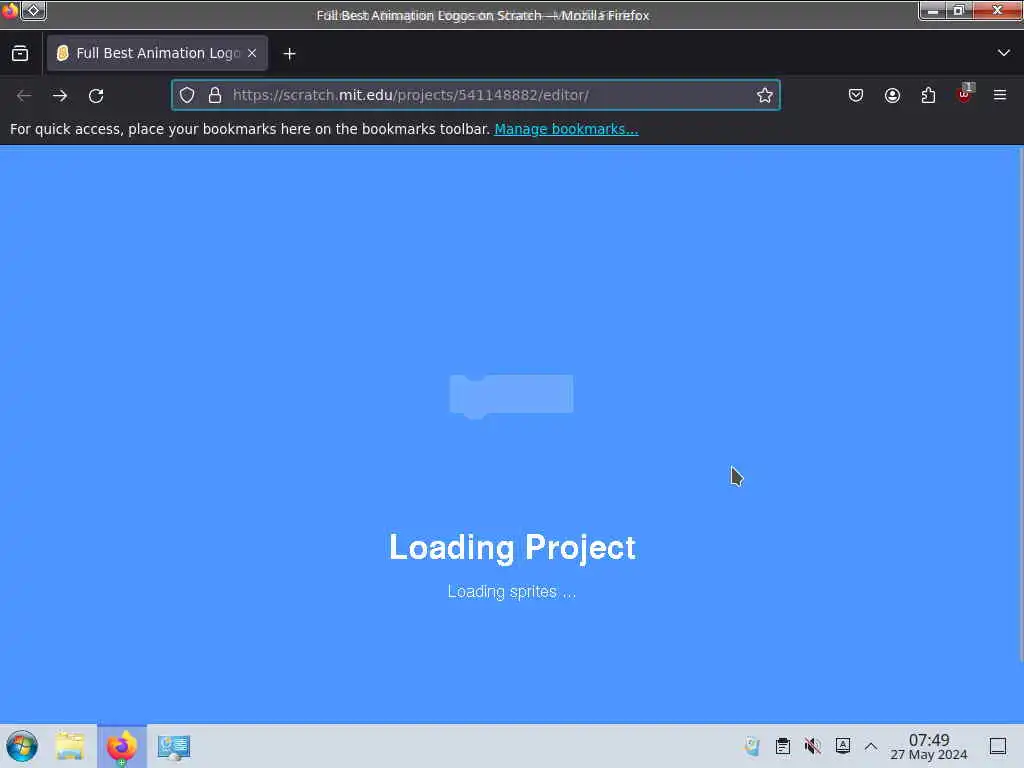Open the window menu Firefox icon

pos(9,10)
